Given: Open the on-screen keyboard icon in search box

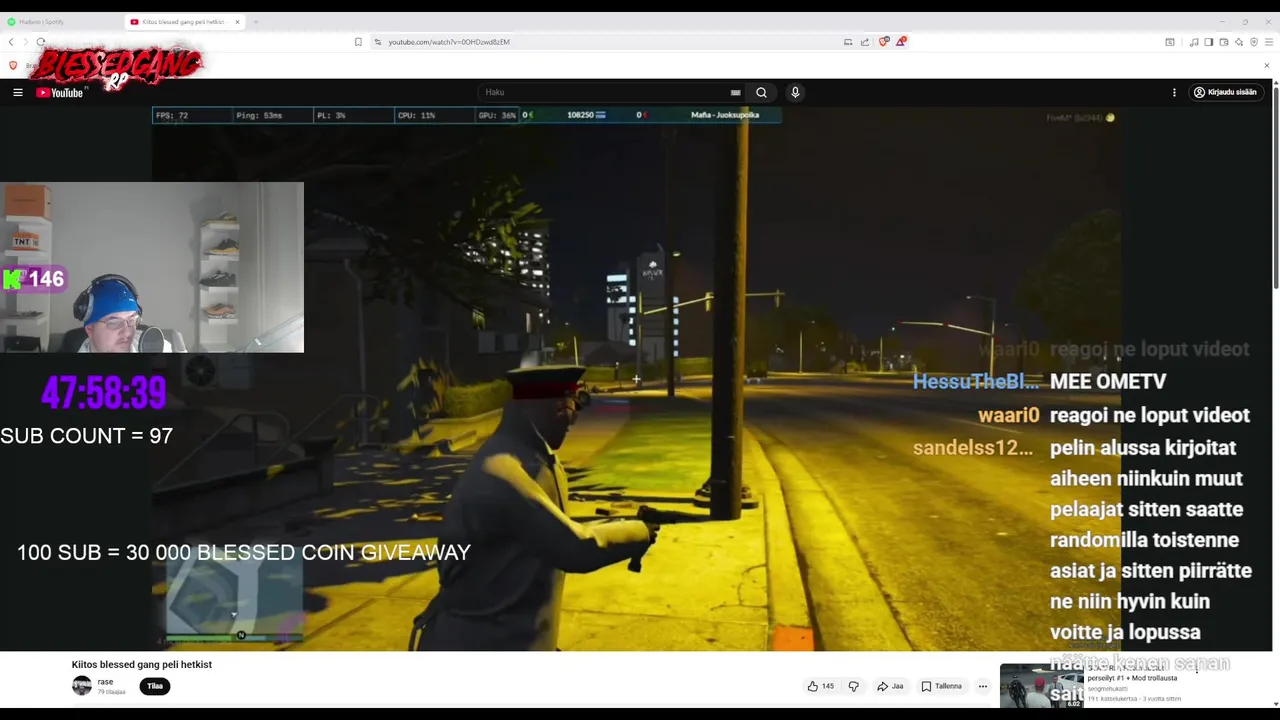Looking at the screenshot, I should [736, 92].
